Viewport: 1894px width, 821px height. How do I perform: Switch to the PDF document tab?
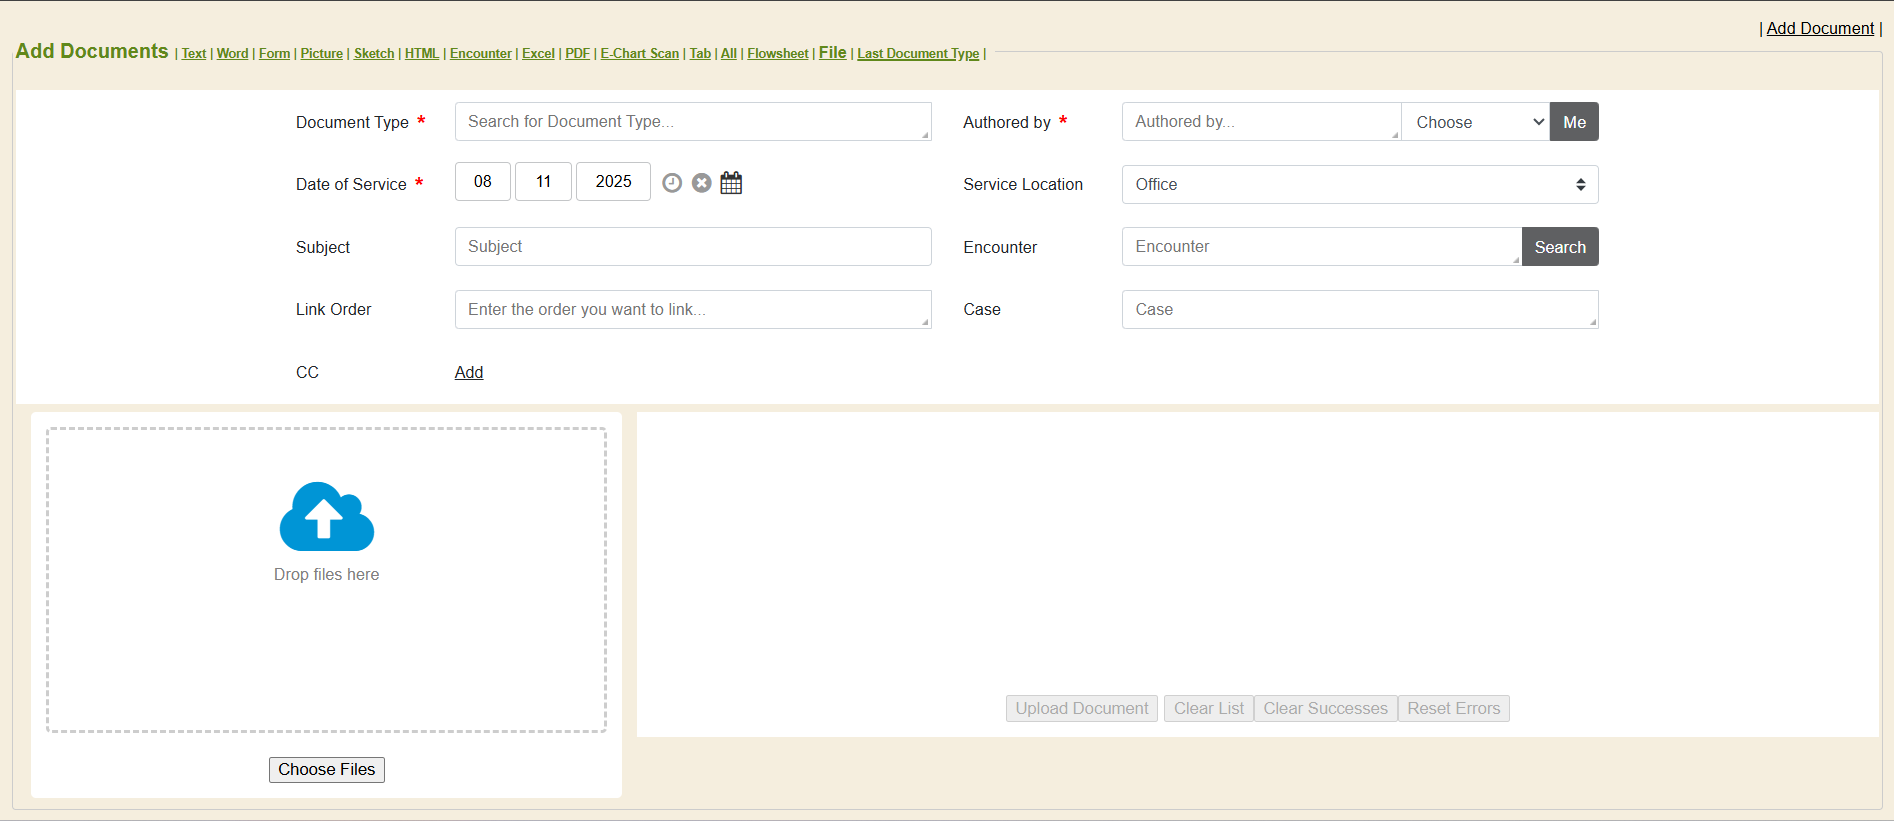pyautogui.click(x=577, y=54)
